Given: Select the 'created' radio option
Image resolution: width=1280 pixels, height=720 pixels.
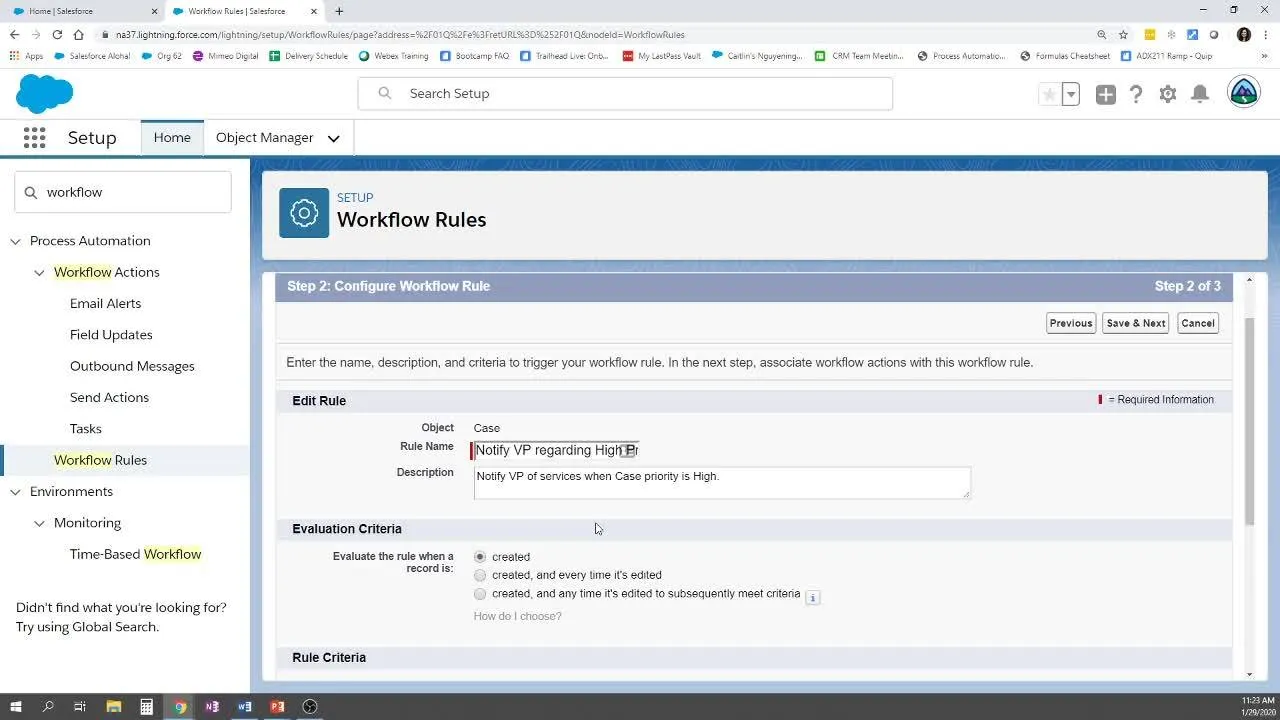Looking at the screenshot, I should click(x=480, y=557).
